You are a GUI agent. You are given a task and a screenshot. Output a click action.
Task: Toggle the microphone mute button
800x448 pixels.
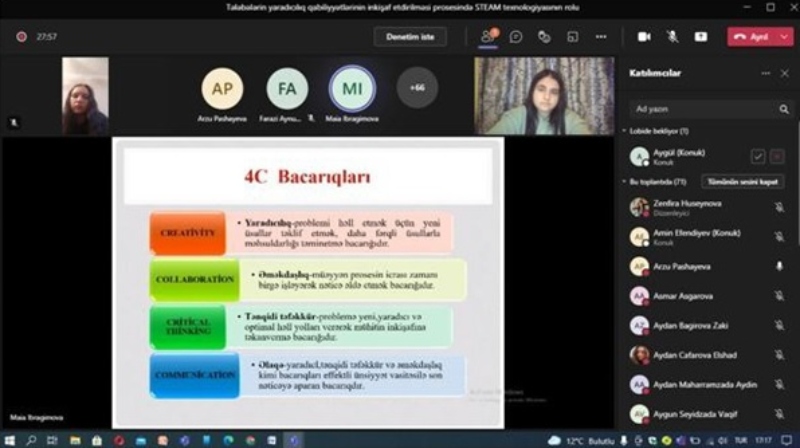pyautogui.click(x=672, y=36)
